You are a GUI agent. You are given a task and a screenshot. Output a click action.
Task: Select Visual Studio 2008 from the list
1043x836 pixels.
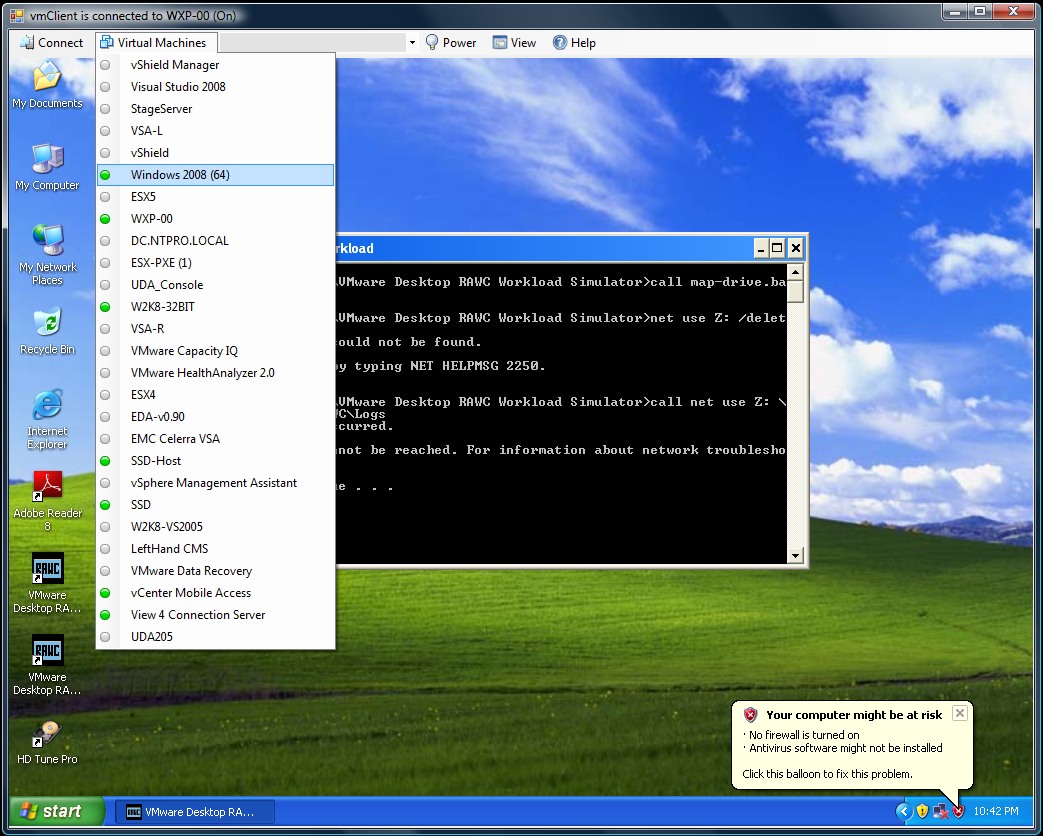point(216,86)
